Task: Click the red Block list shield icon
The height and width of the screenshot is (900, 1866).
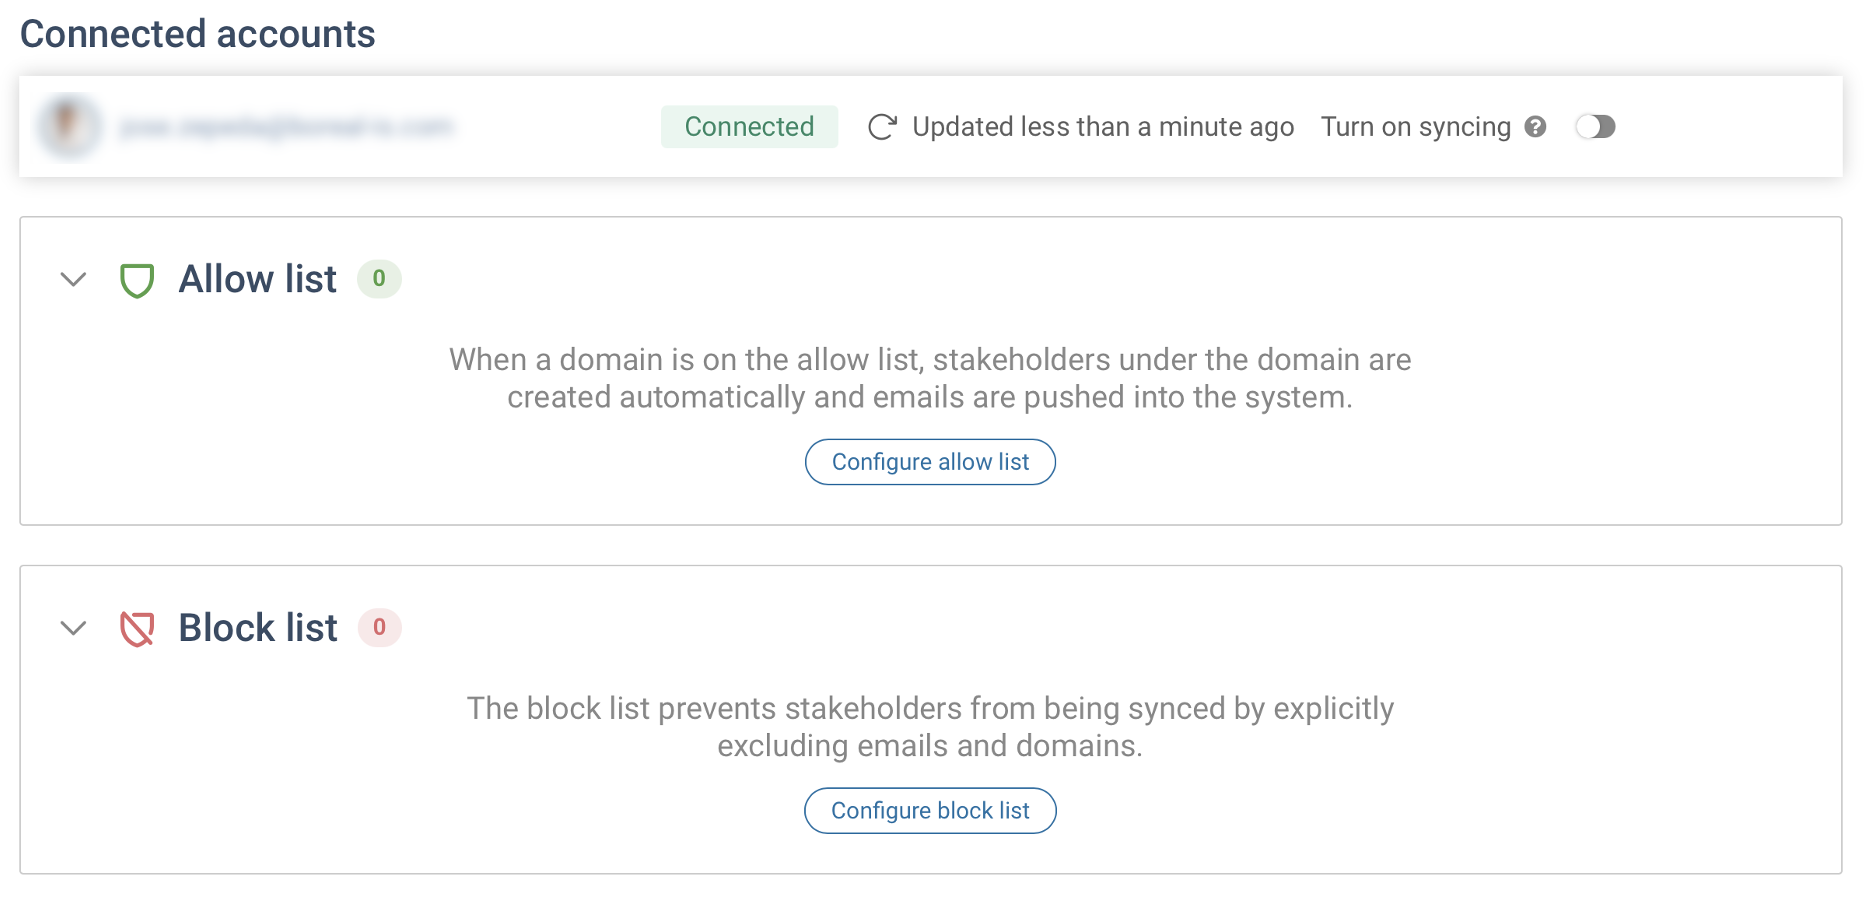Action: (x=137, y=629)
